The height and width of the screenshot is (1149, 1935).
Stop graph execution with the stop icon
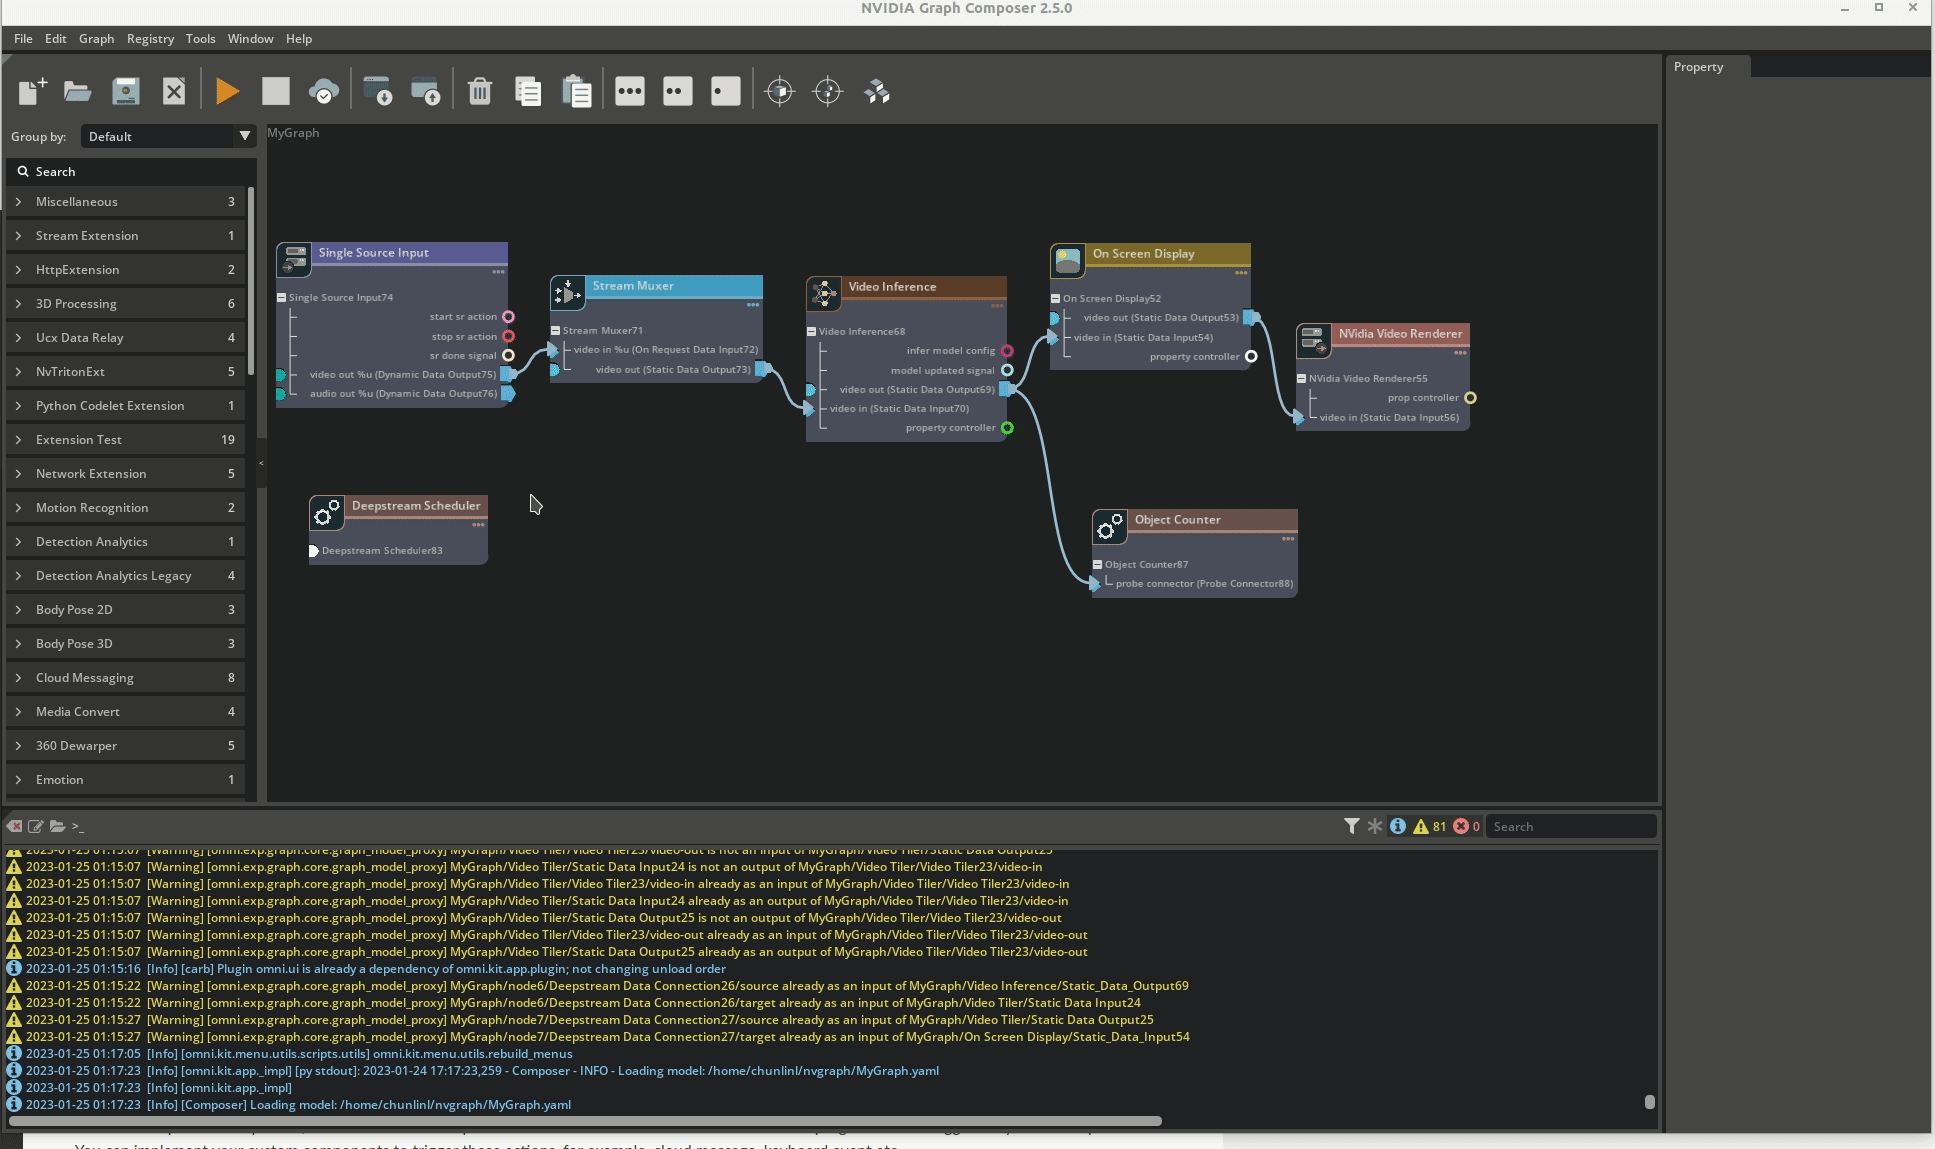[276, 91]
